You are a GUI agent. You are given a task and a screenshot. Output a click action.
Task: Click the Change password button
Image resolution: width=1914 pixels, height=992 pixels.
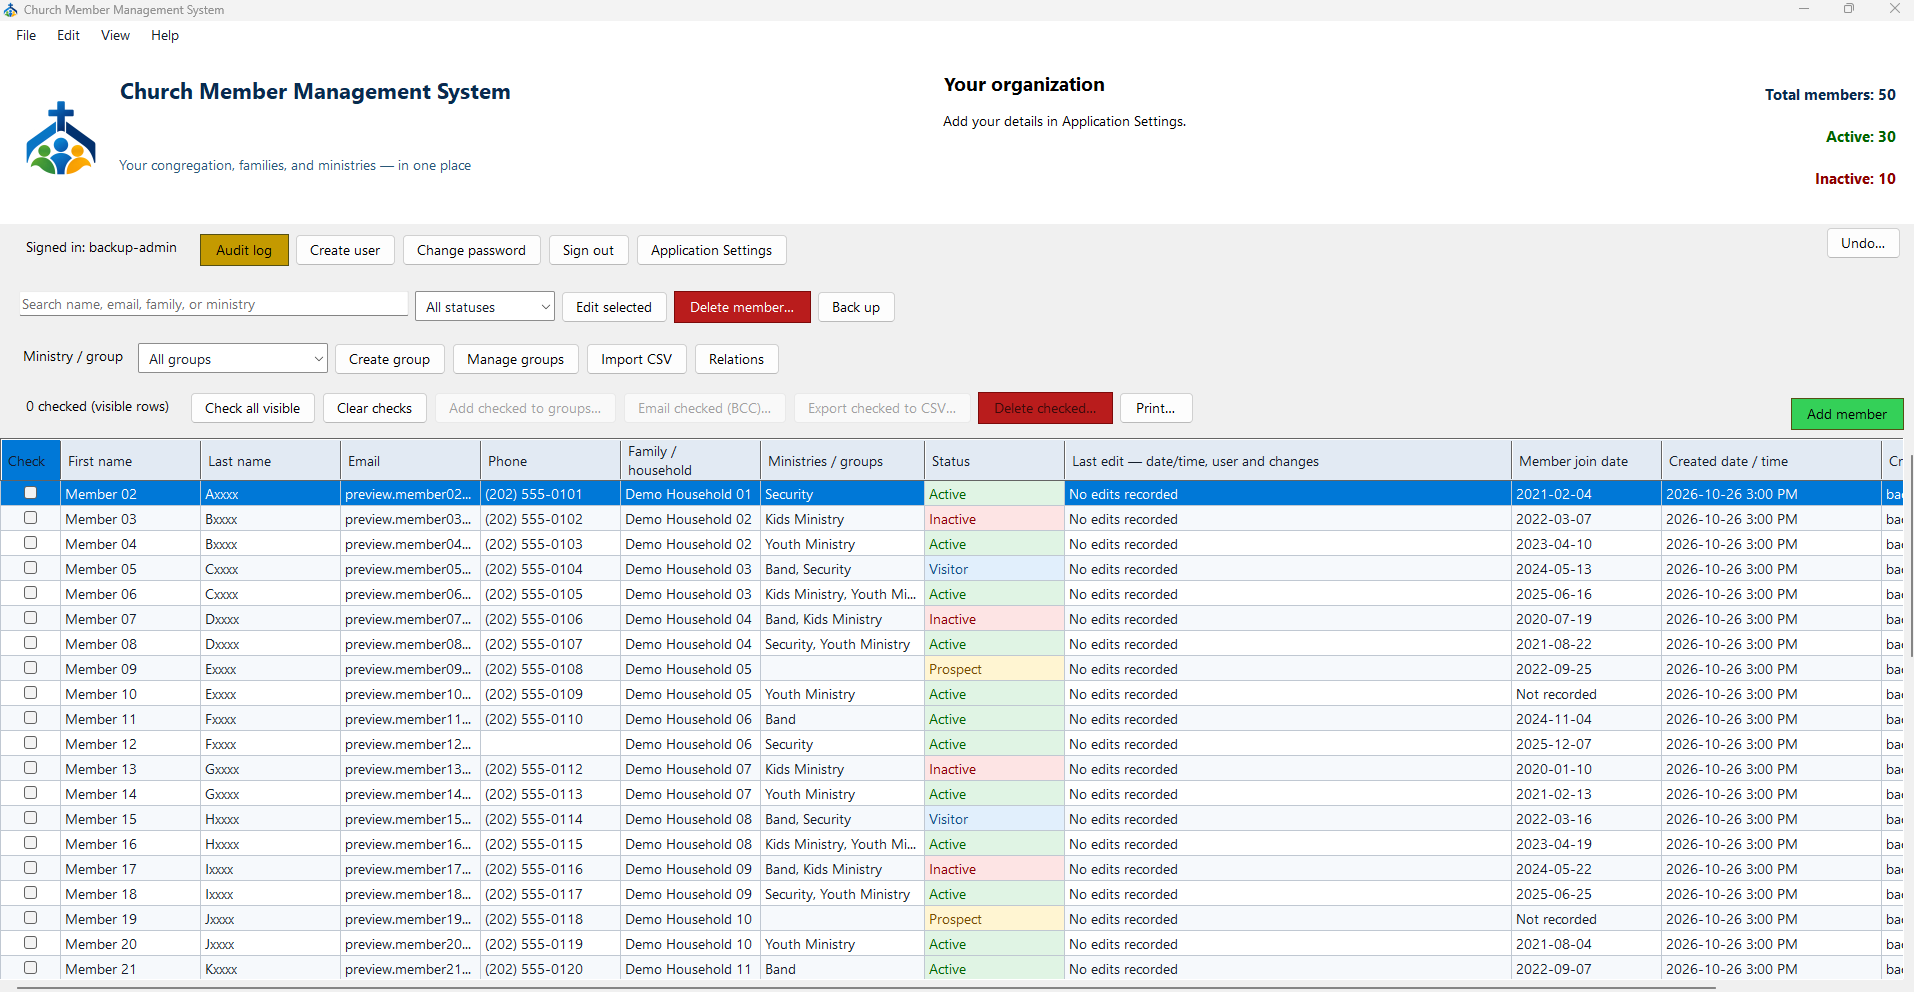click(x=471, y=250)
